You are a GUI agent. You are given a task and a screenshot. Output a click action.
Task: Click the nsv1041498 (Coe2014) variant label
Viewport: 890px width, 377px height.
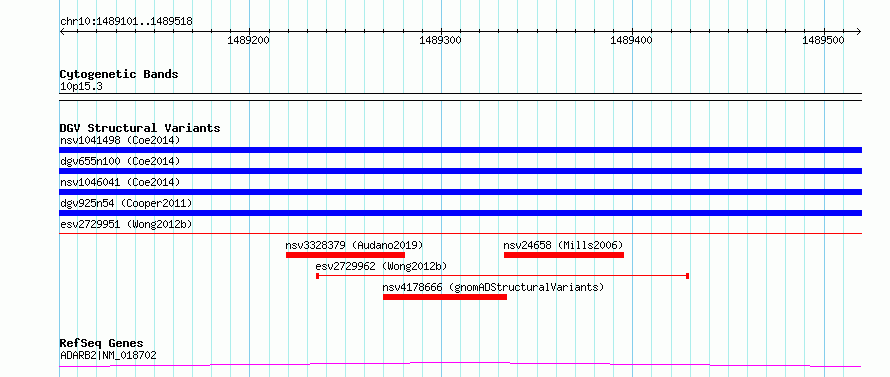(x=120, y=140)
